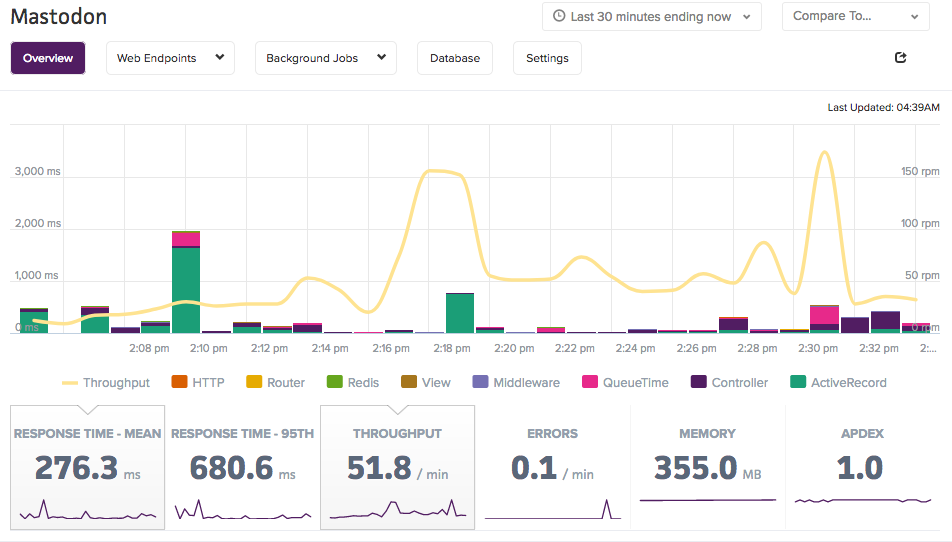This screenshot has height=542, width=952.
Task: Toggle View series in chart legend
Action: point(426,382)
